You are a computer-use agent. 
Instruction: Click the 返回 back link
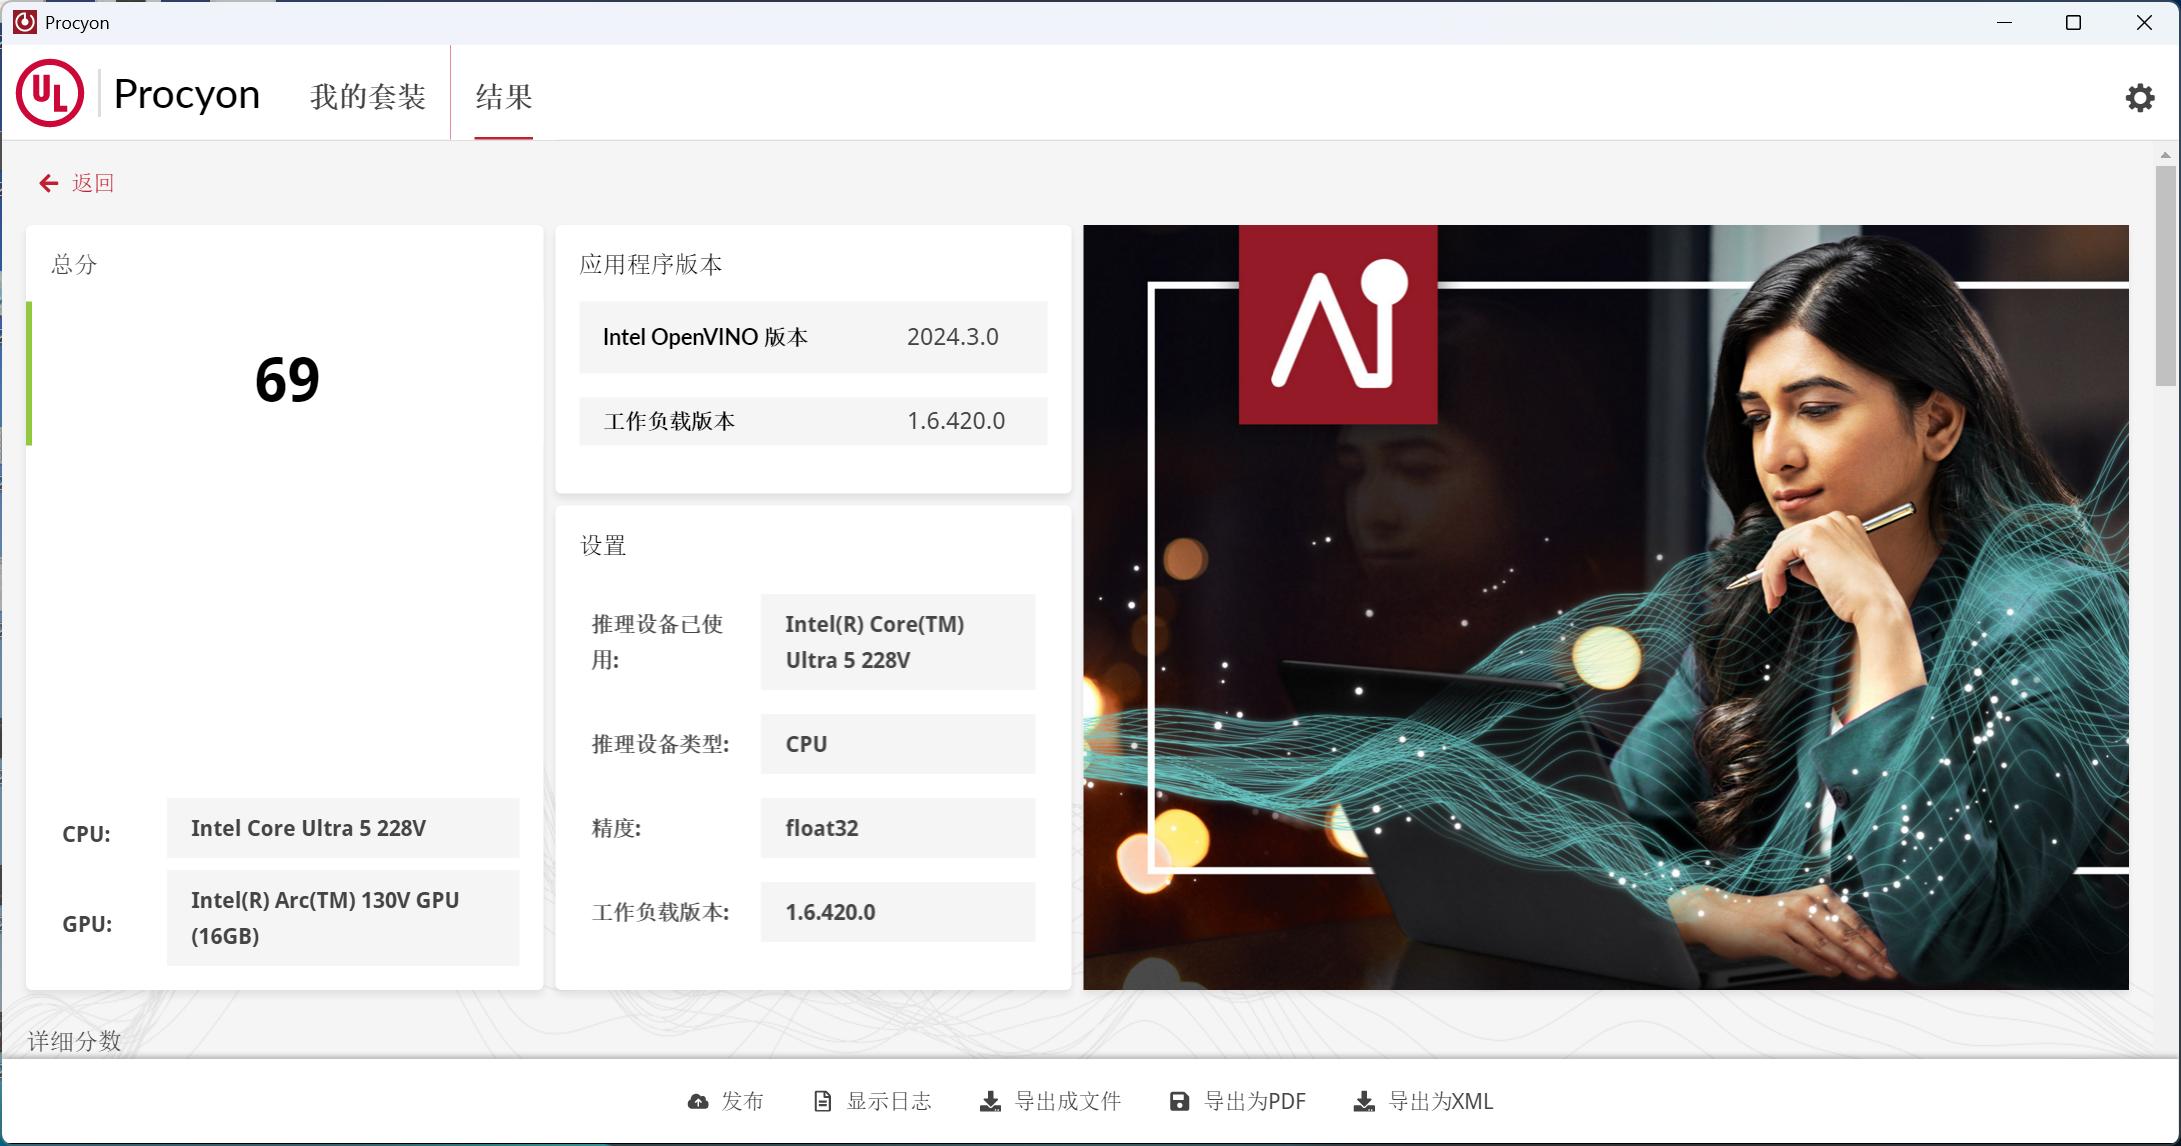point(92,183)
